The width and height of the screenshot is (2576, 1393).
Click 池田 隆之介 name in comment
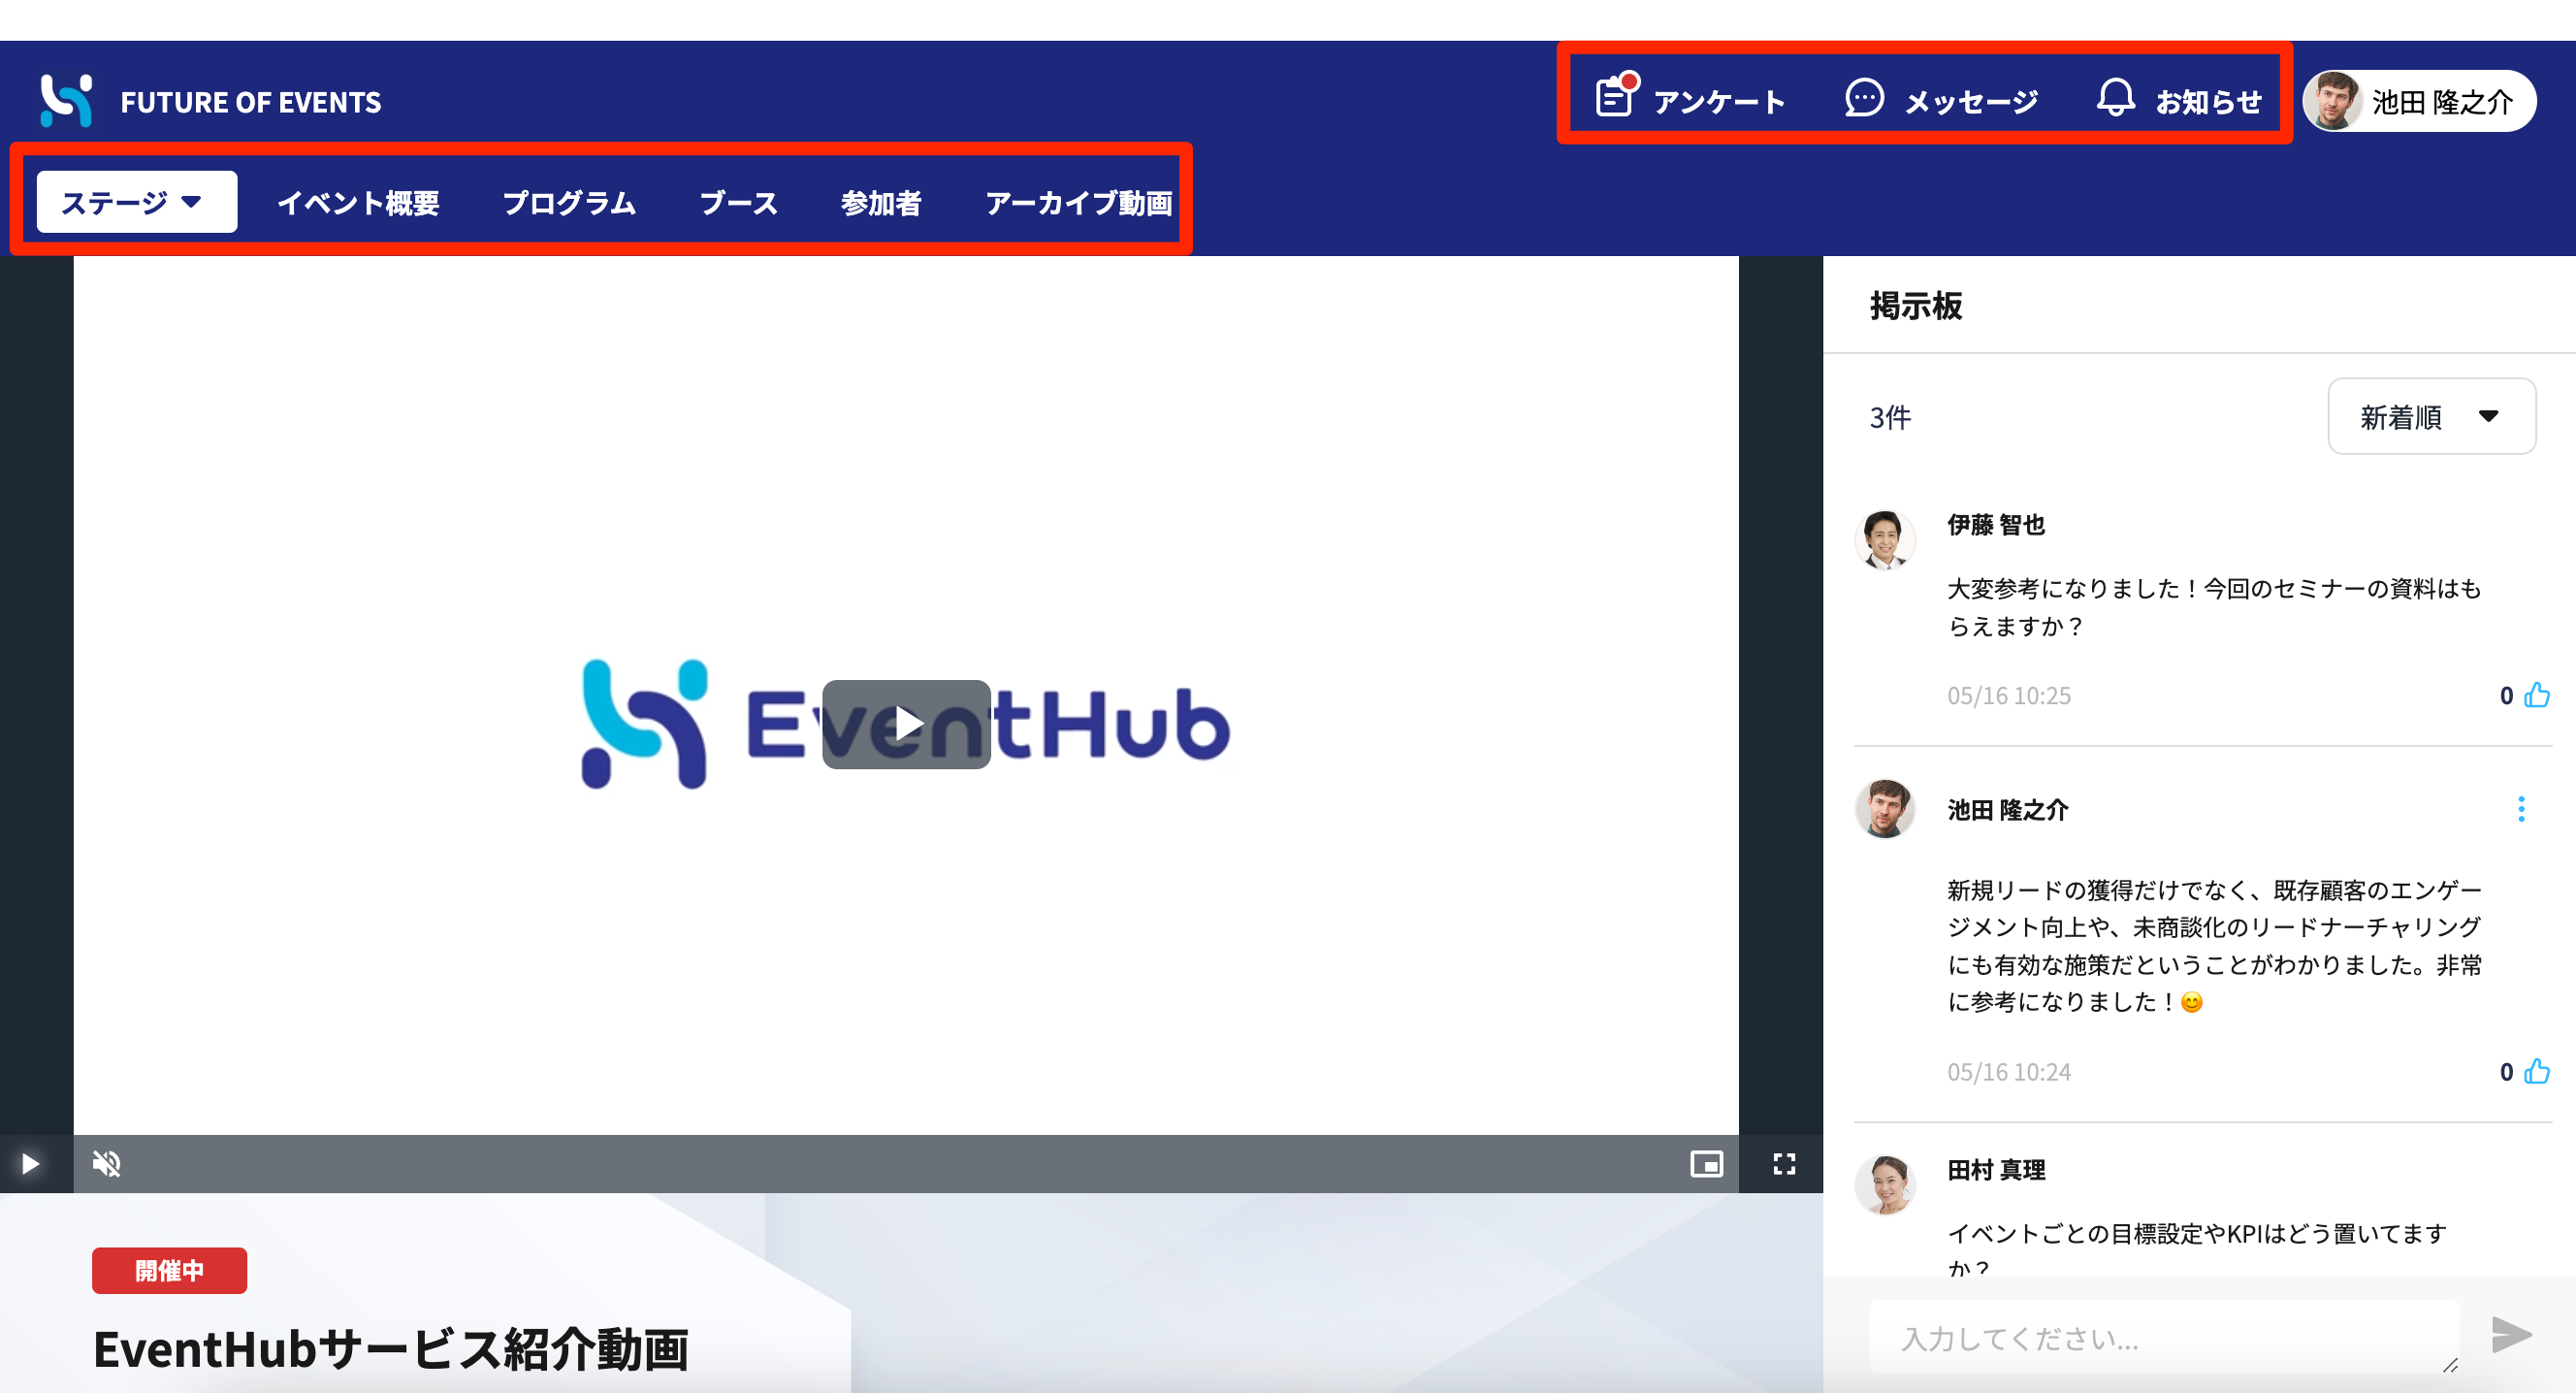point(2008,810)
